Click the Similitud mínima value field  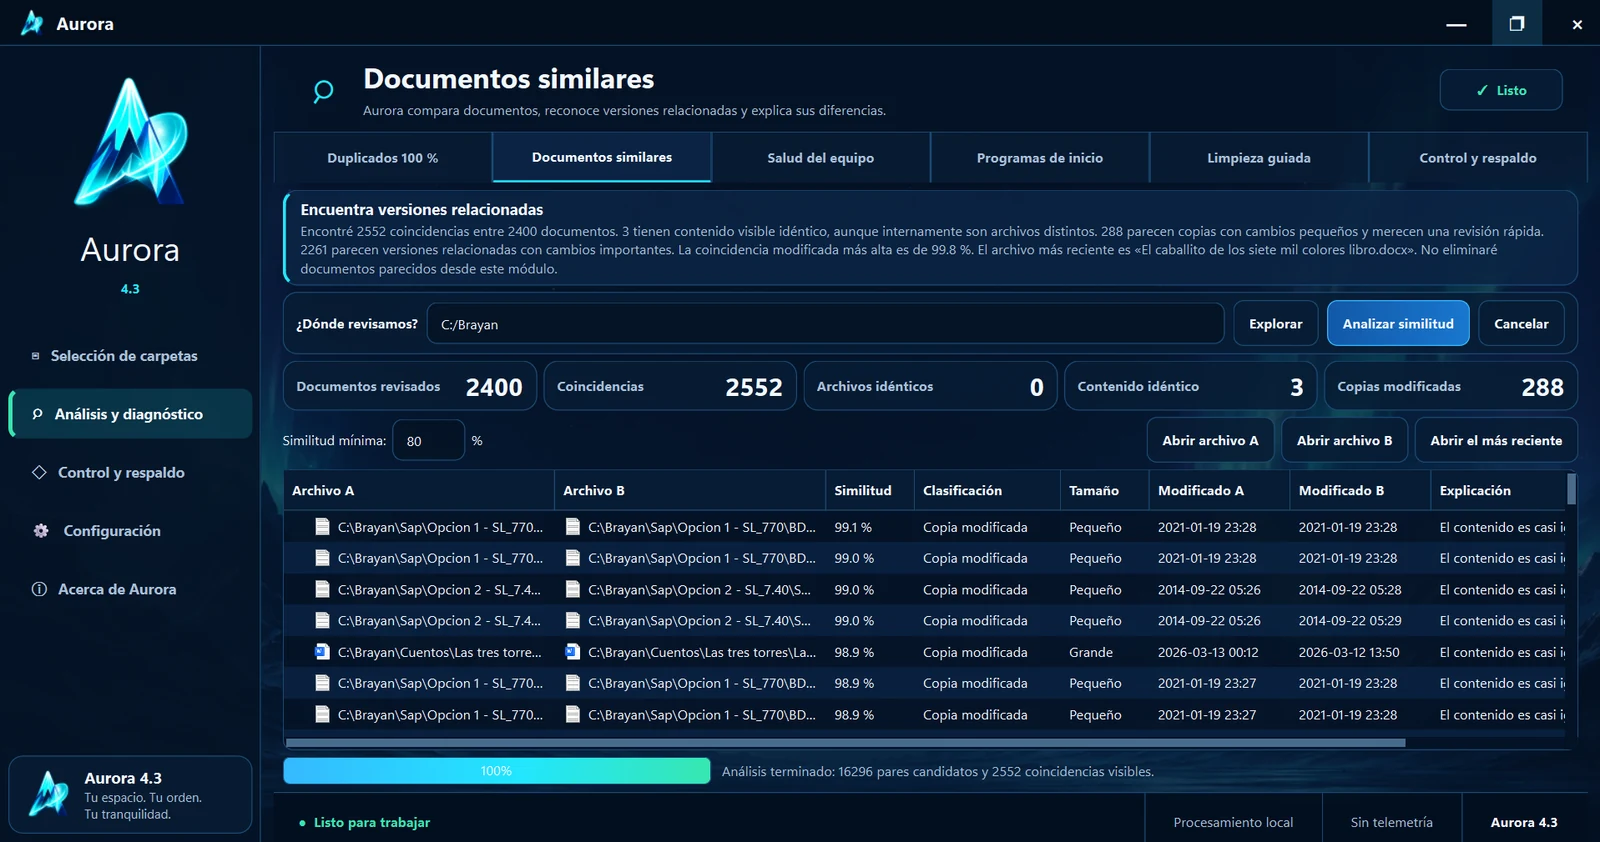[x=428, y=441]
